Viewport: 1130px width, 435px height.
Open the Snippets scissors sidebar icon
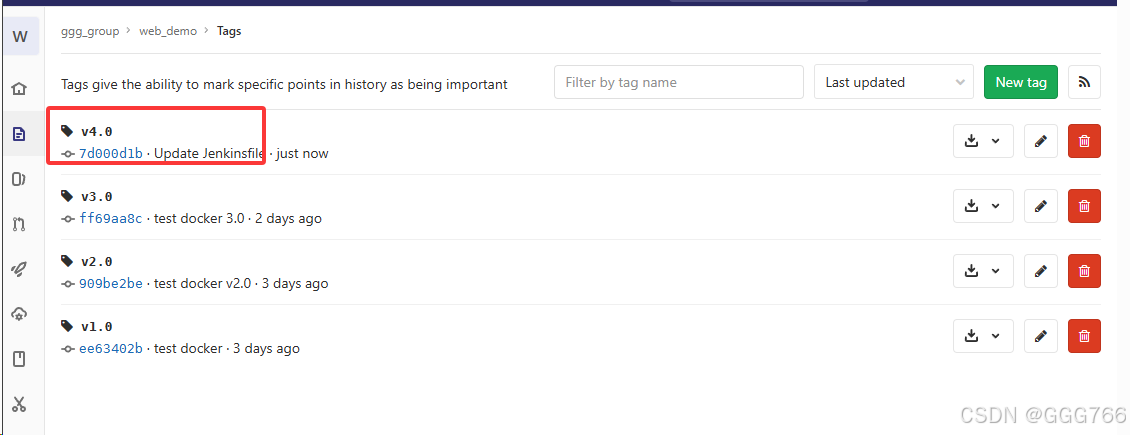click(x=19, y=404)
